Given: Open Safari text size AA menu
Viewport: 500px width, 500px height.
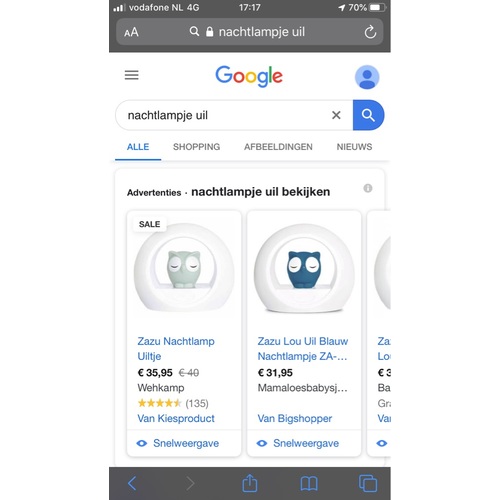Looking at the screenshot, I should coord(131,32).
